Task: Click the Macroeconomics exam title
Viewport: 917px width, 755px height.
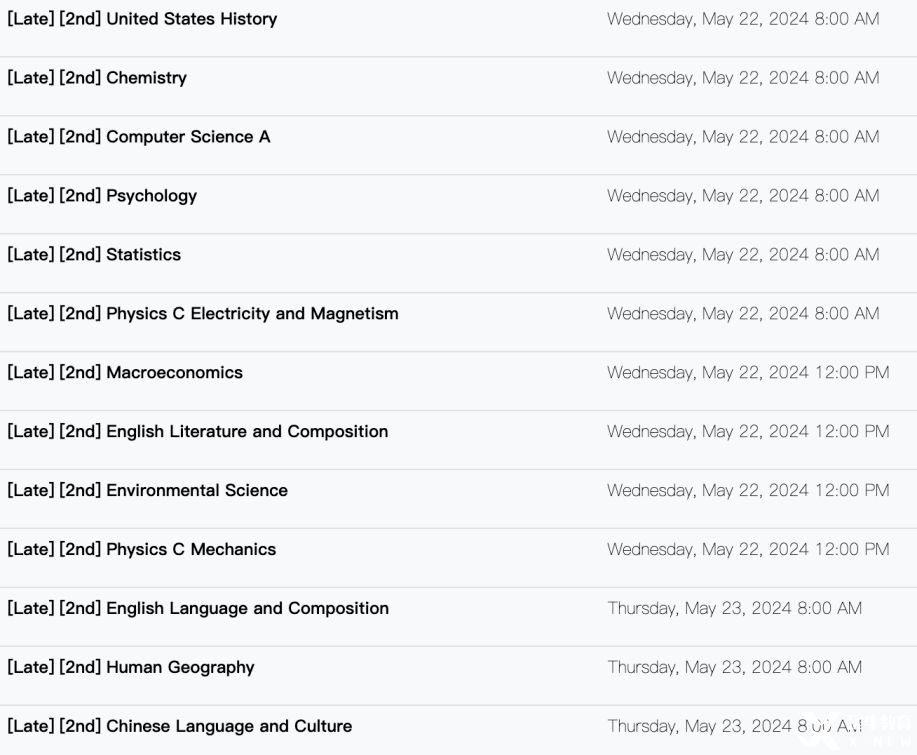Action: pyautogui.click(x=125, y=373)
